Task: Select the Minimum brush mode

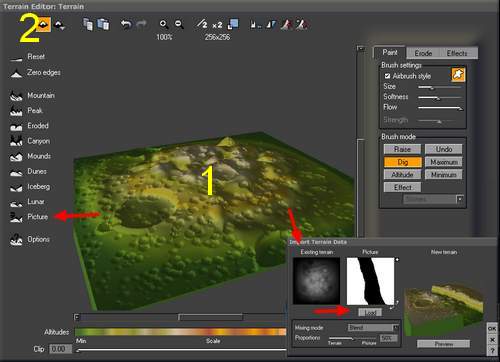Action: tap(444, 175)
